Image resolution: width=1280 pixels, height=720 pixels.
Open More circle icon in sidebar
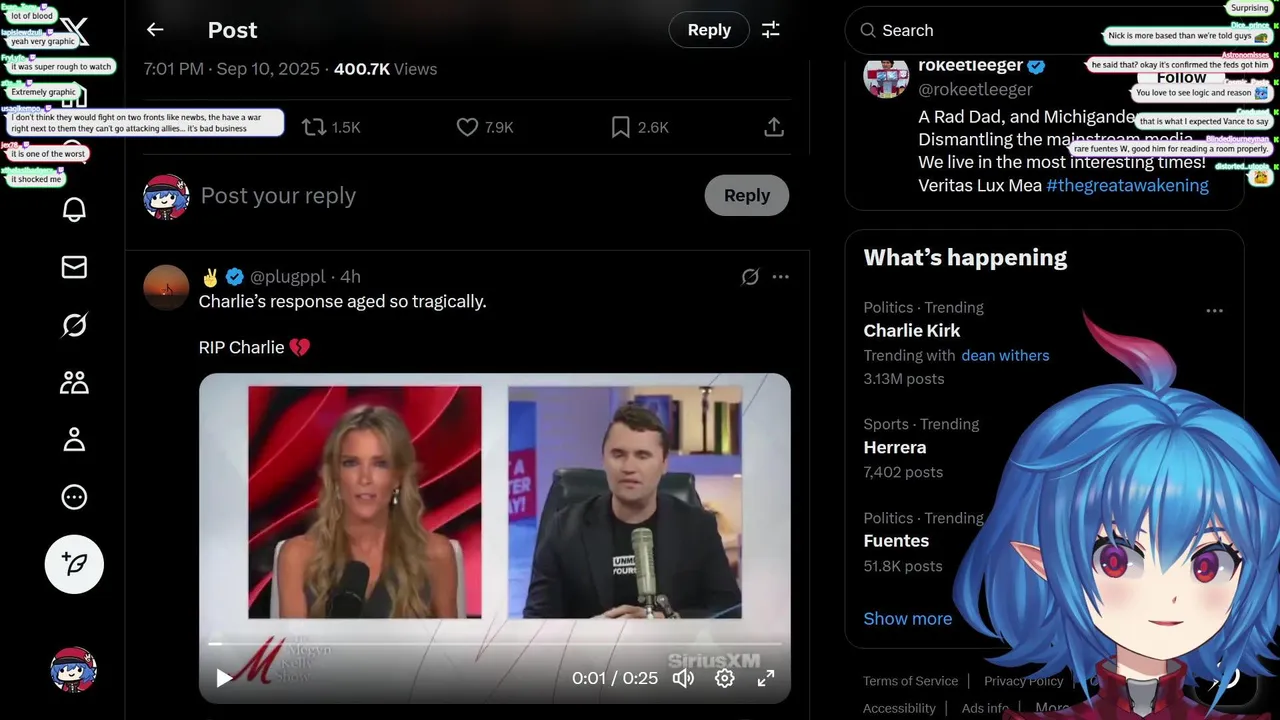[x=74, y=497]
